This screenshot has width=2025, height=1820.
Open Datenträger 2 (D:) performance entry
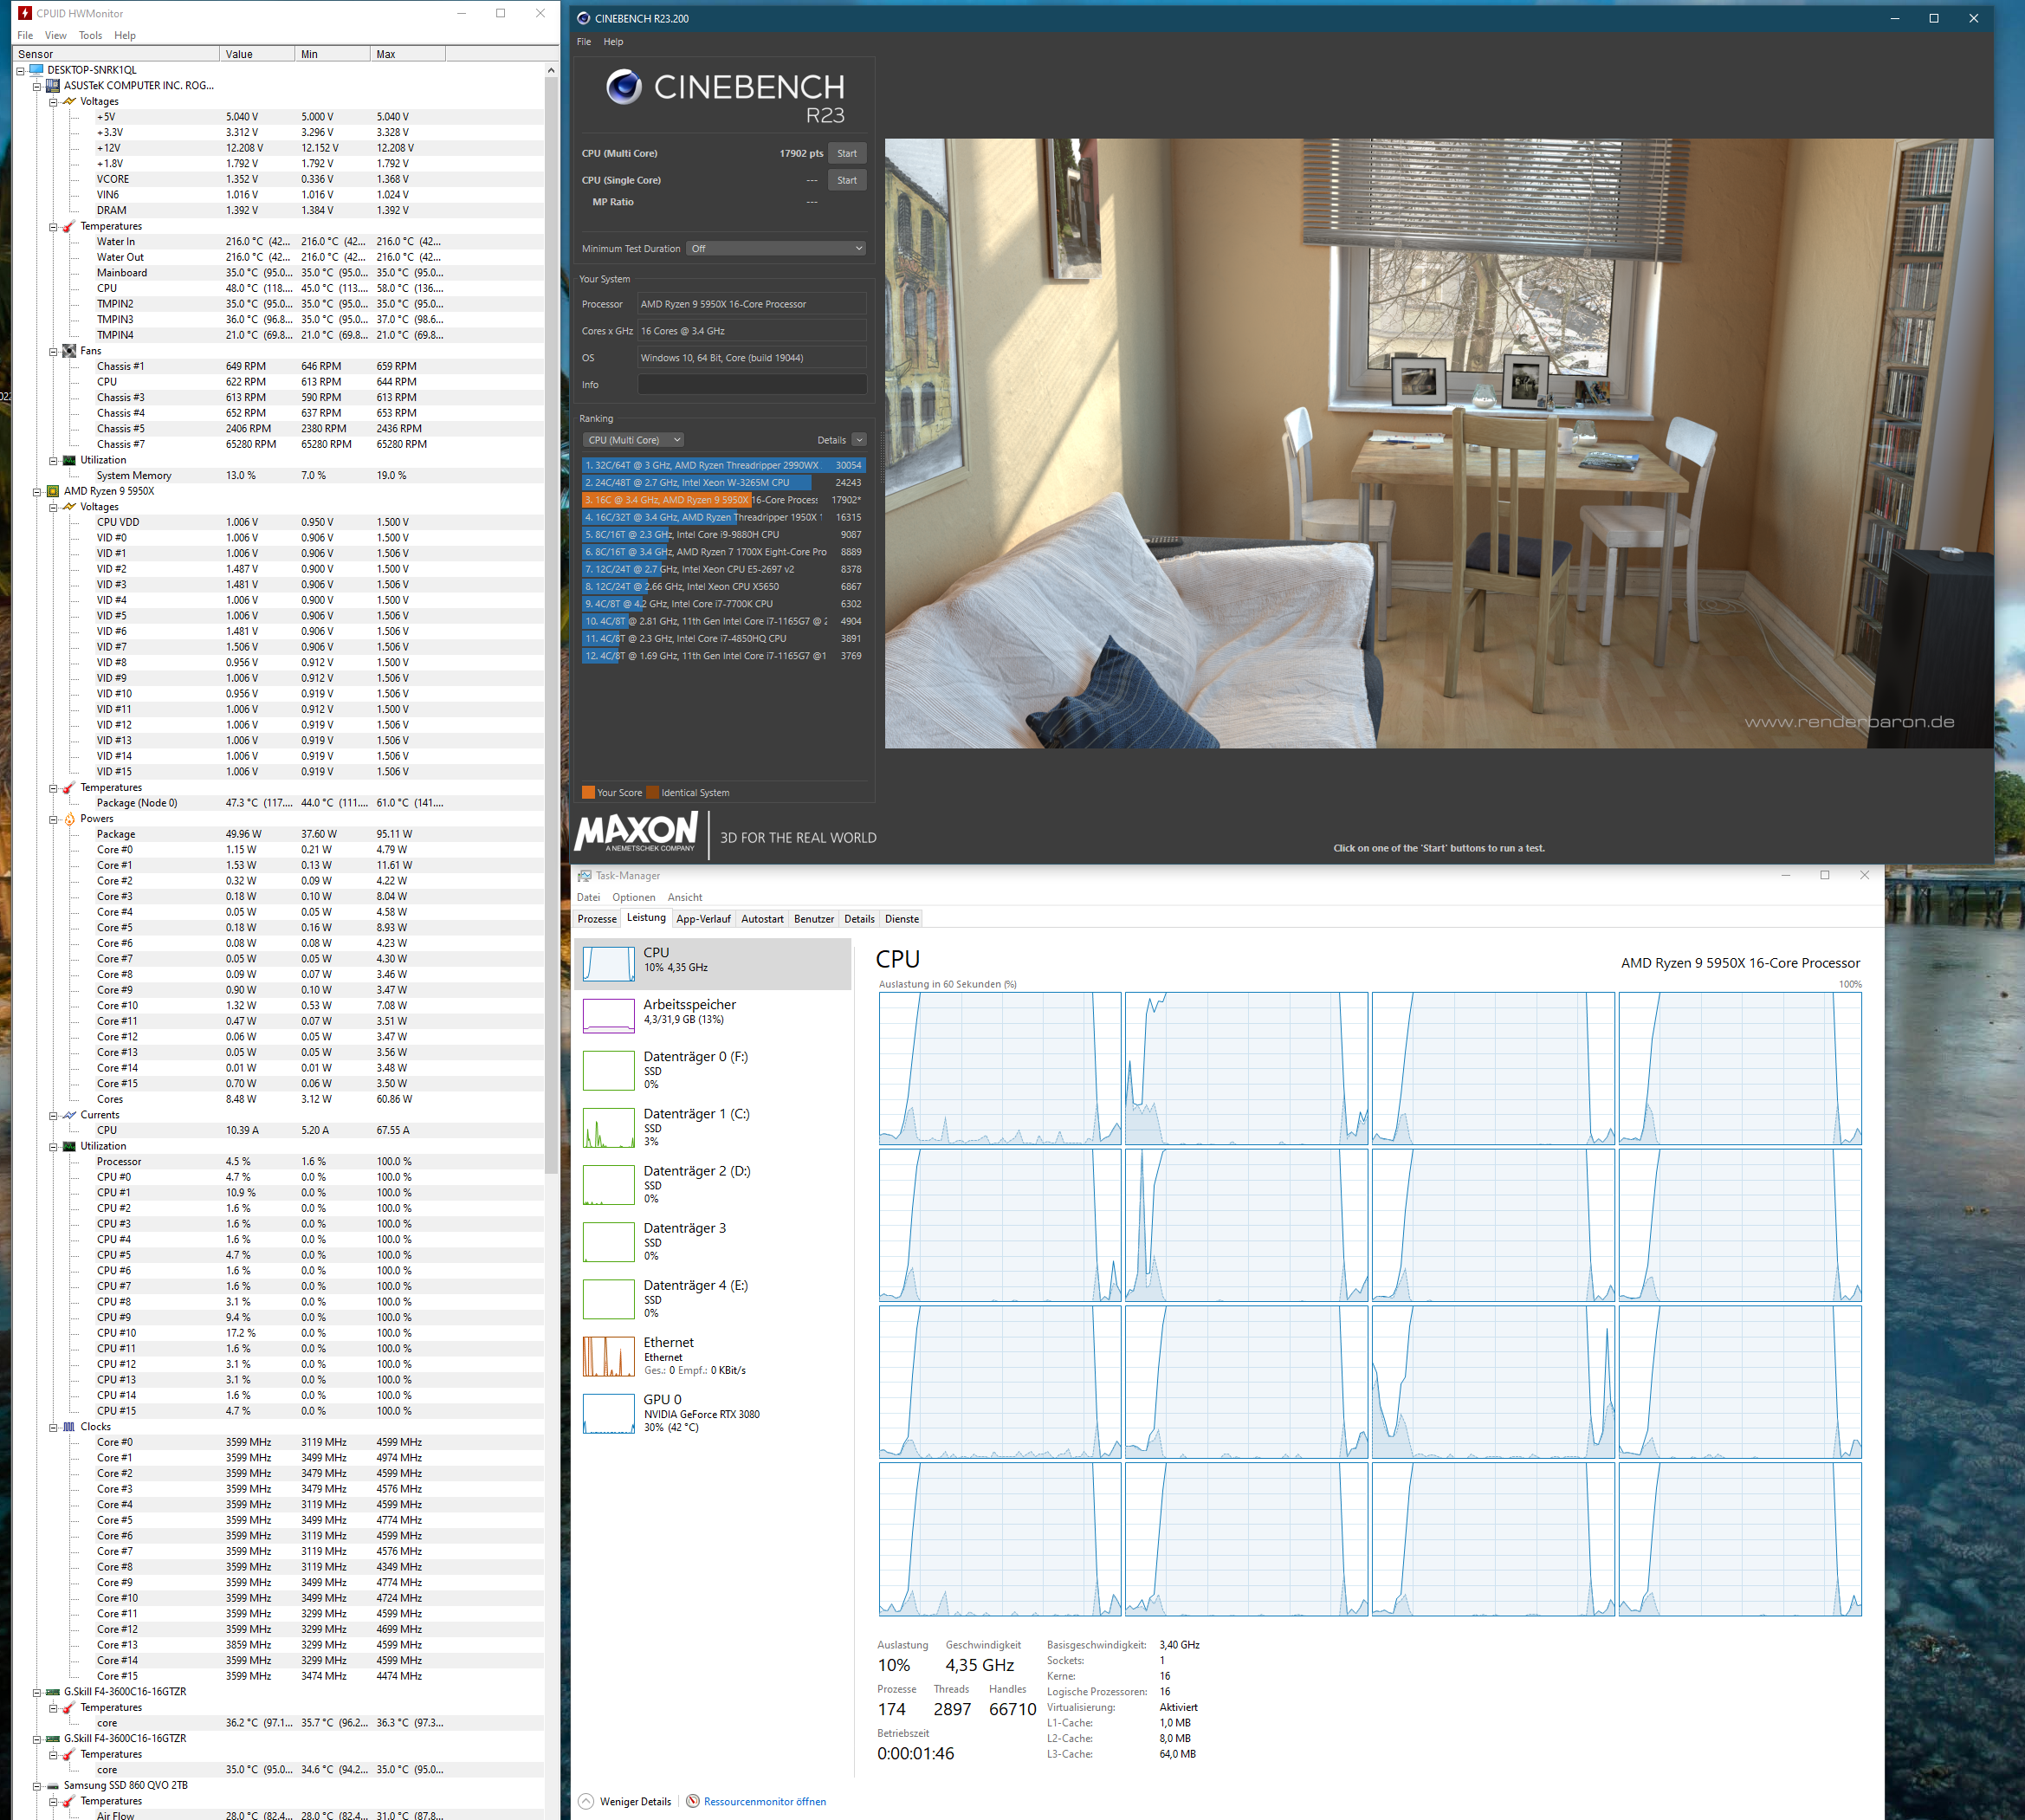pos(713,1183)
